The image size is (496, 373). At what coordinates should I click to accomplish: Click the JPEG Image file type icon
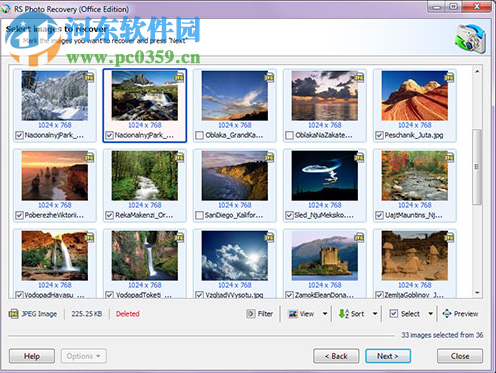[13, 314]
